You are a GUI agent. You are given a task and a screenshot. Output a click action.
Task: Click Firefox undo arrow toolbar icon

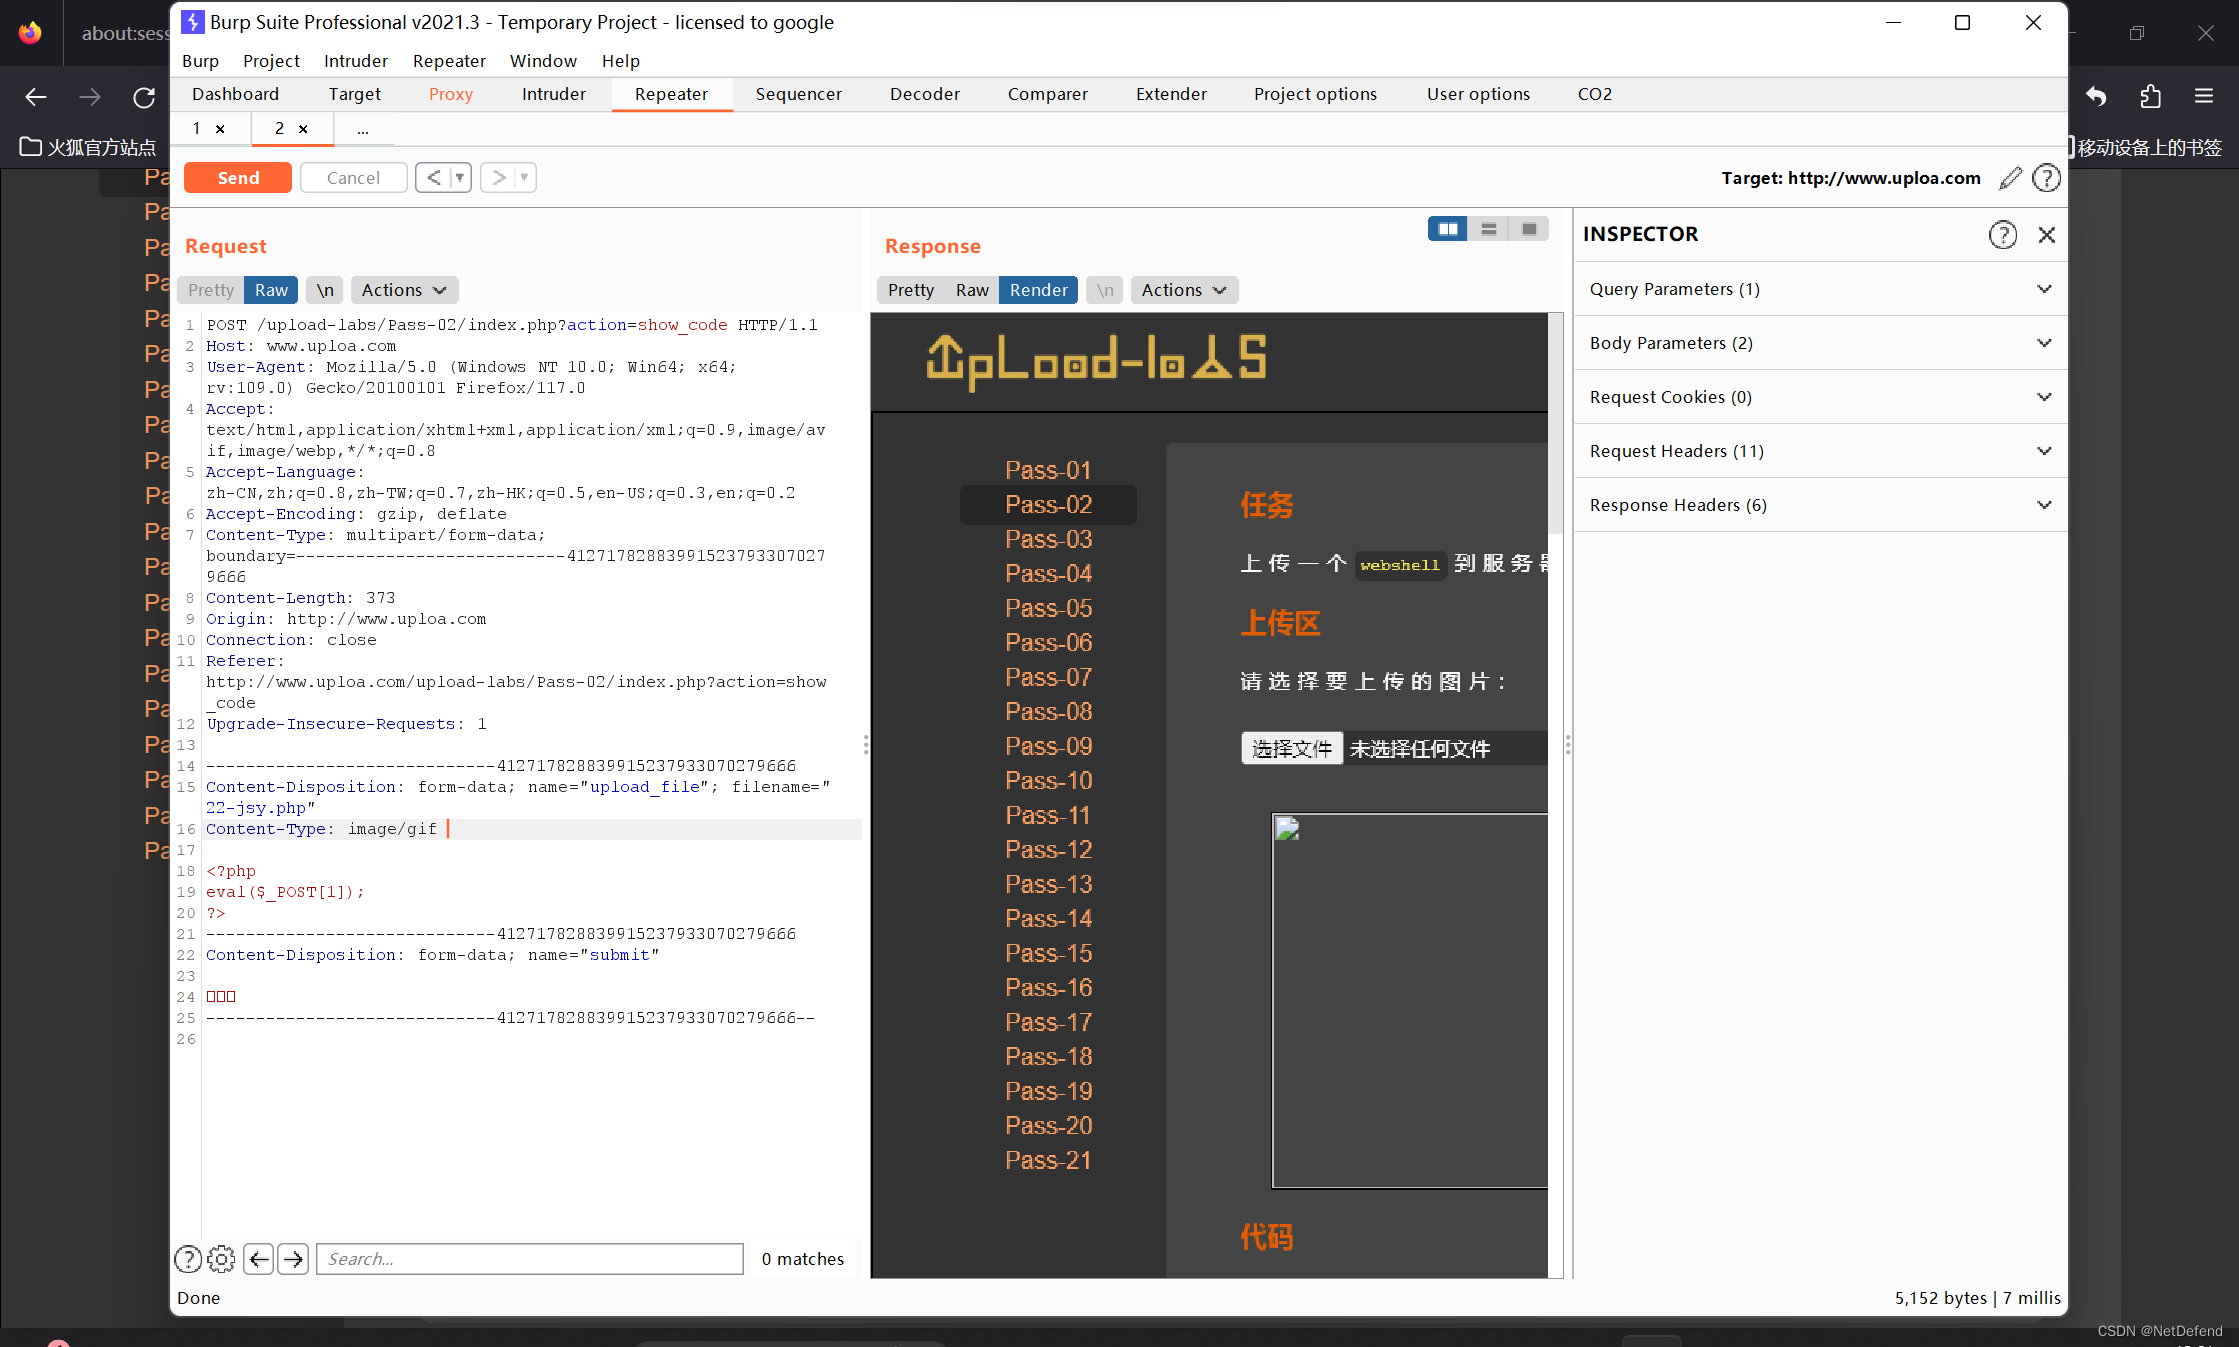tap(2096, 96)
